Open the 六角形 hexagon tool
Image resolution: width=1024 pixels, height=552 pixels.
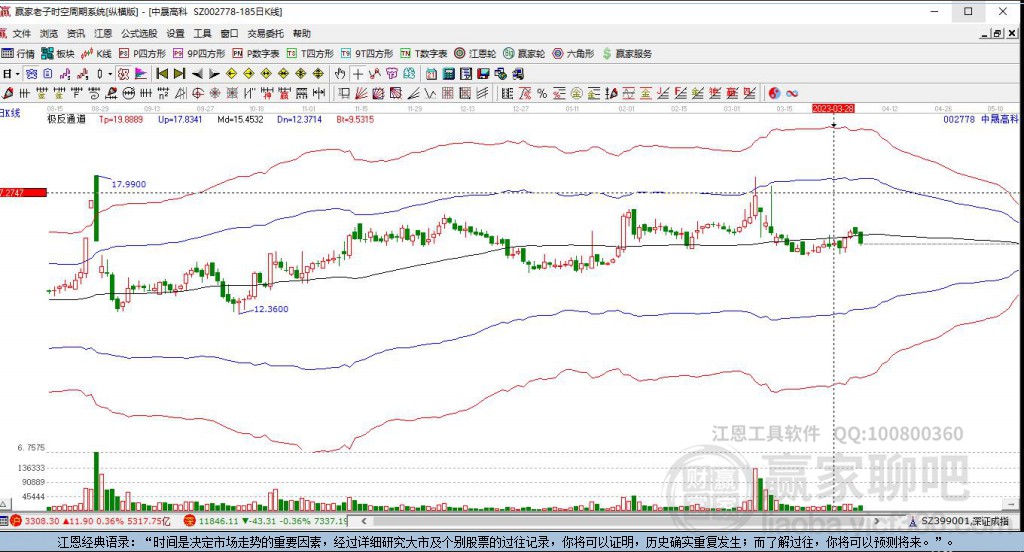click(x=573, y=54)
